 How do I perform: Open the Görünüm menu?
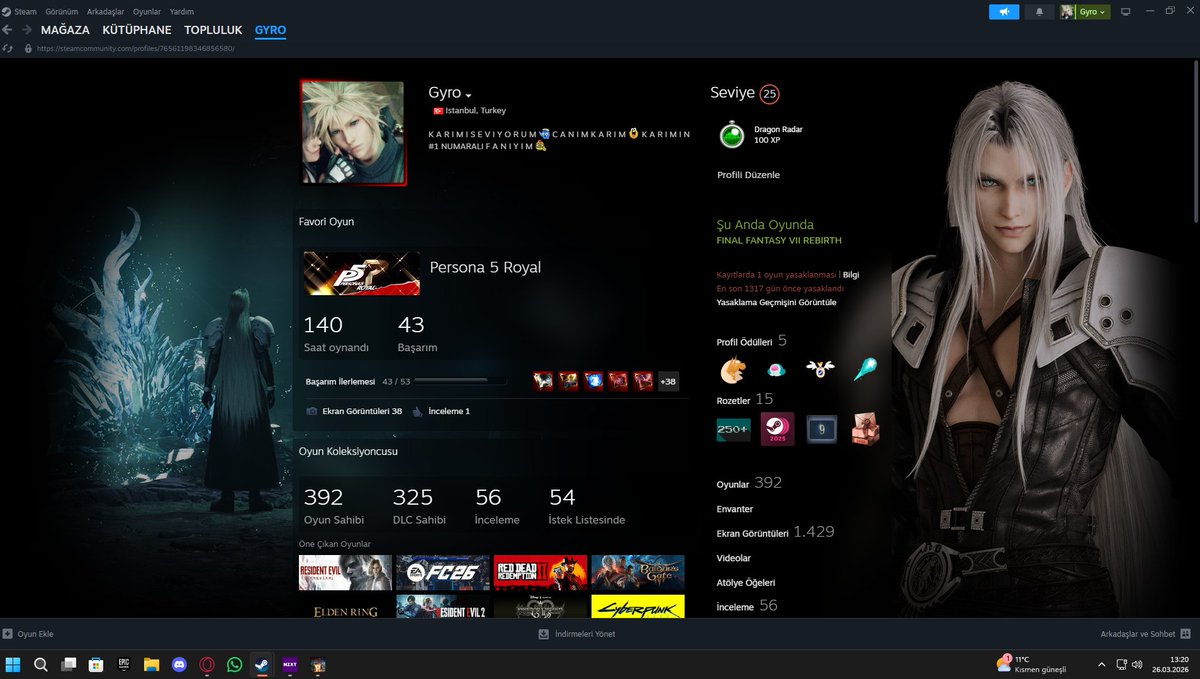point(61,11)
